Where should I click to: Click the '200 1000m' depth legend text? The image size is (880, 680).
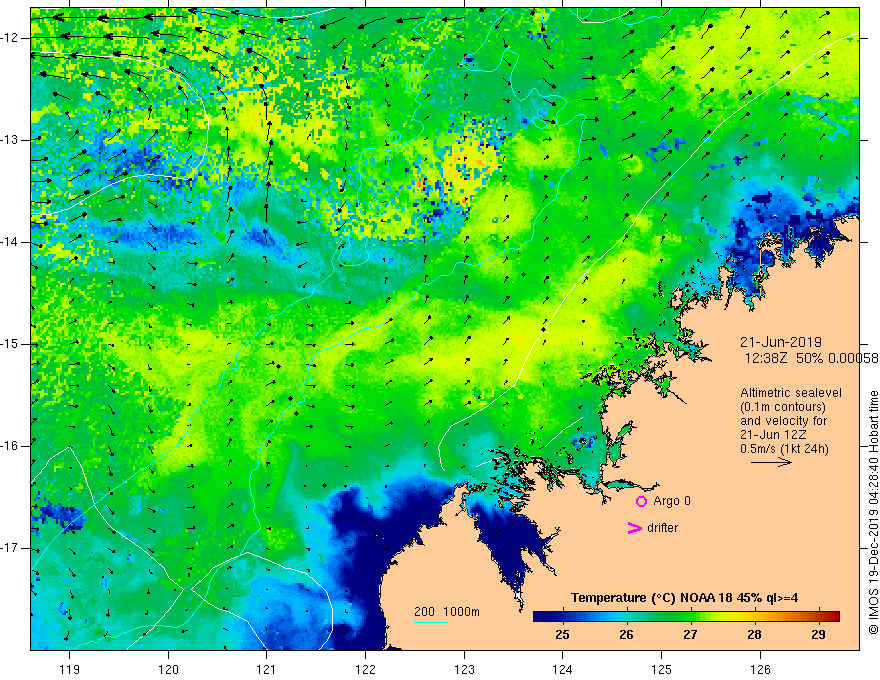click(x=447, y=612)
